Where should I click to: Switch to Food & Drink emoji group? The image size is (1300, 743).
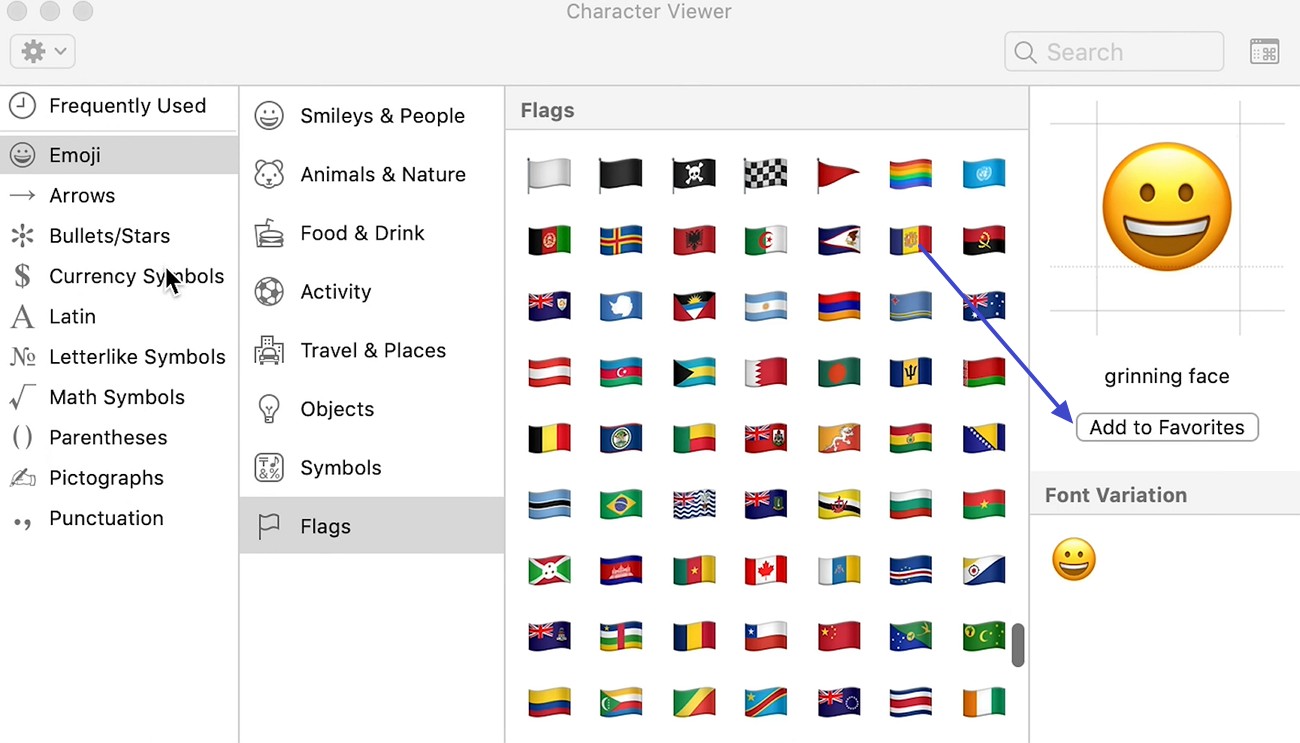coord(372,233)
